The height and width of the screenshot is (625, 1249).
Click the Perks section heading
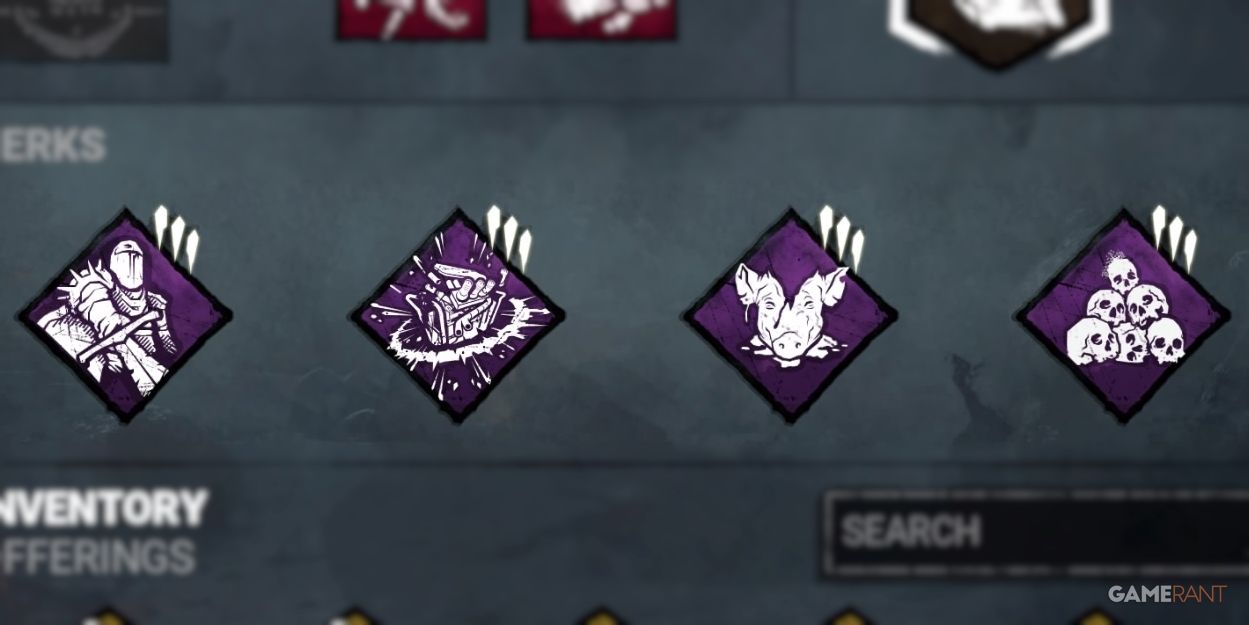(x=52, y=146)
